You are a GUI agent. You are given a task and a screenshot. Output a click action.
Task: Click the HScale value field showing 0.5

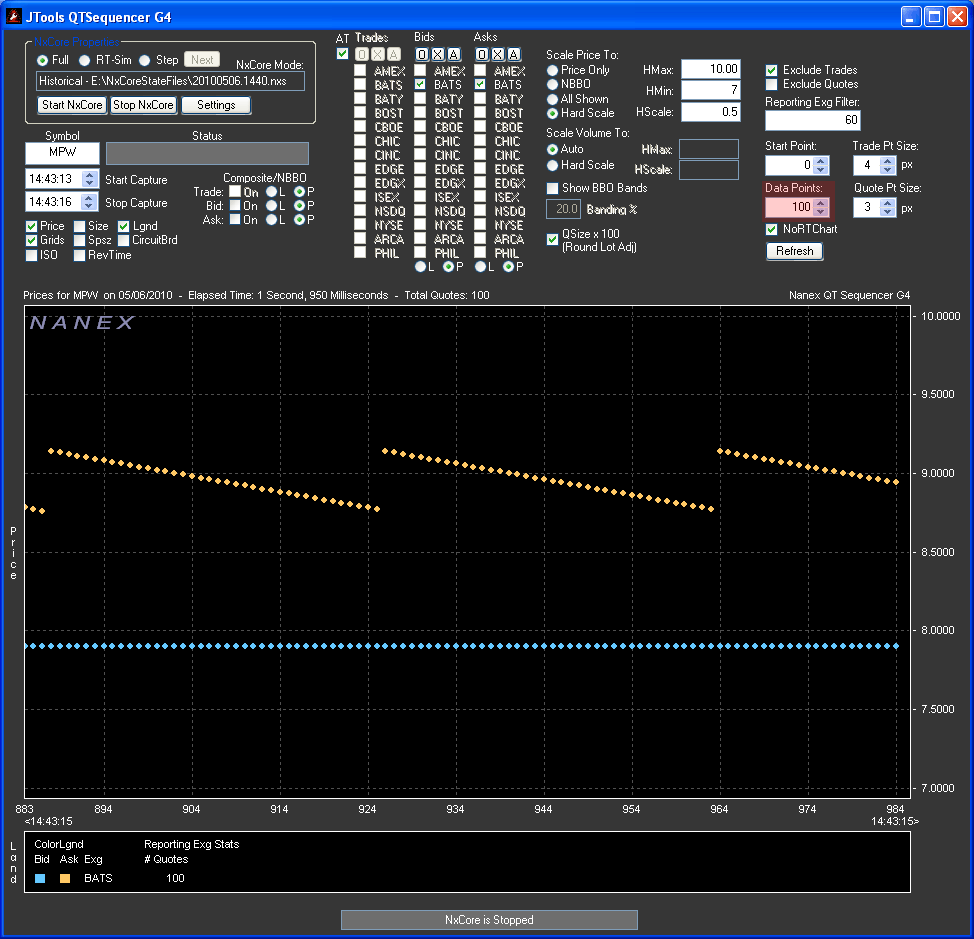(x=711, y=112)
